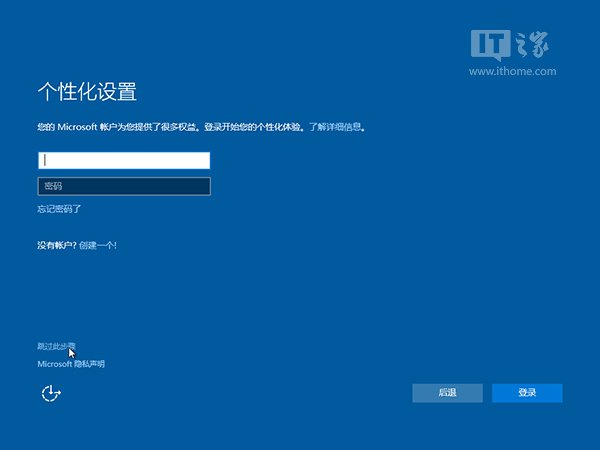Focus the Microsoft account email field
Screen dimensions: 600x450
point(124,161)
